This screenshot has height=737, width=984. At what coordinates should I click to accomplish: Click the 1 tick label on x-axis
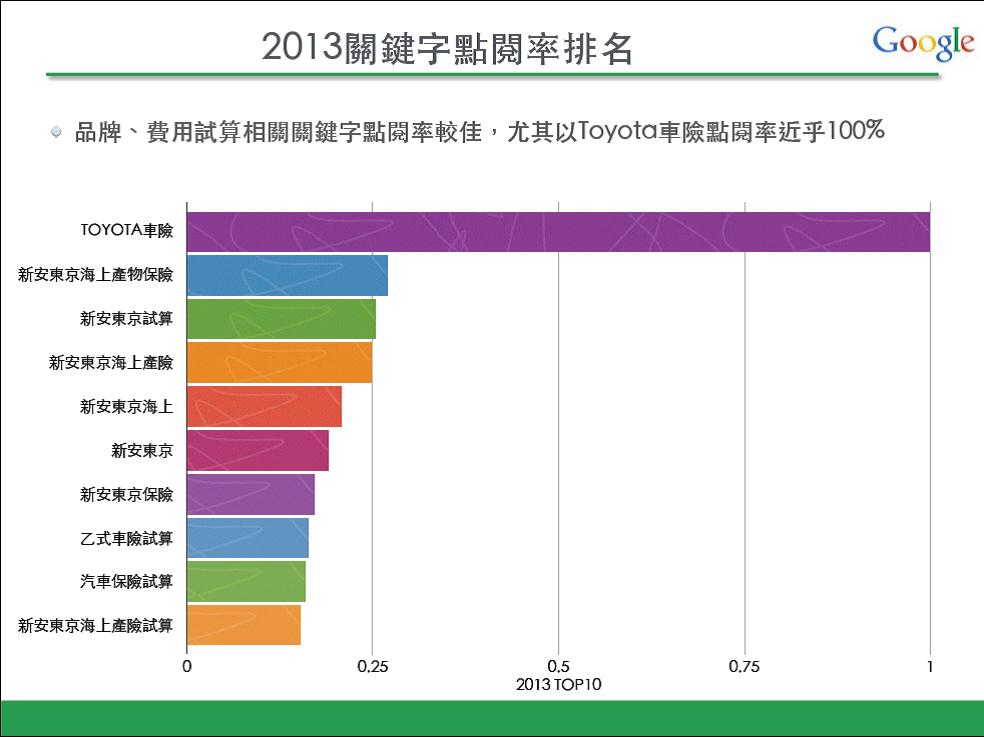point(930,666)
